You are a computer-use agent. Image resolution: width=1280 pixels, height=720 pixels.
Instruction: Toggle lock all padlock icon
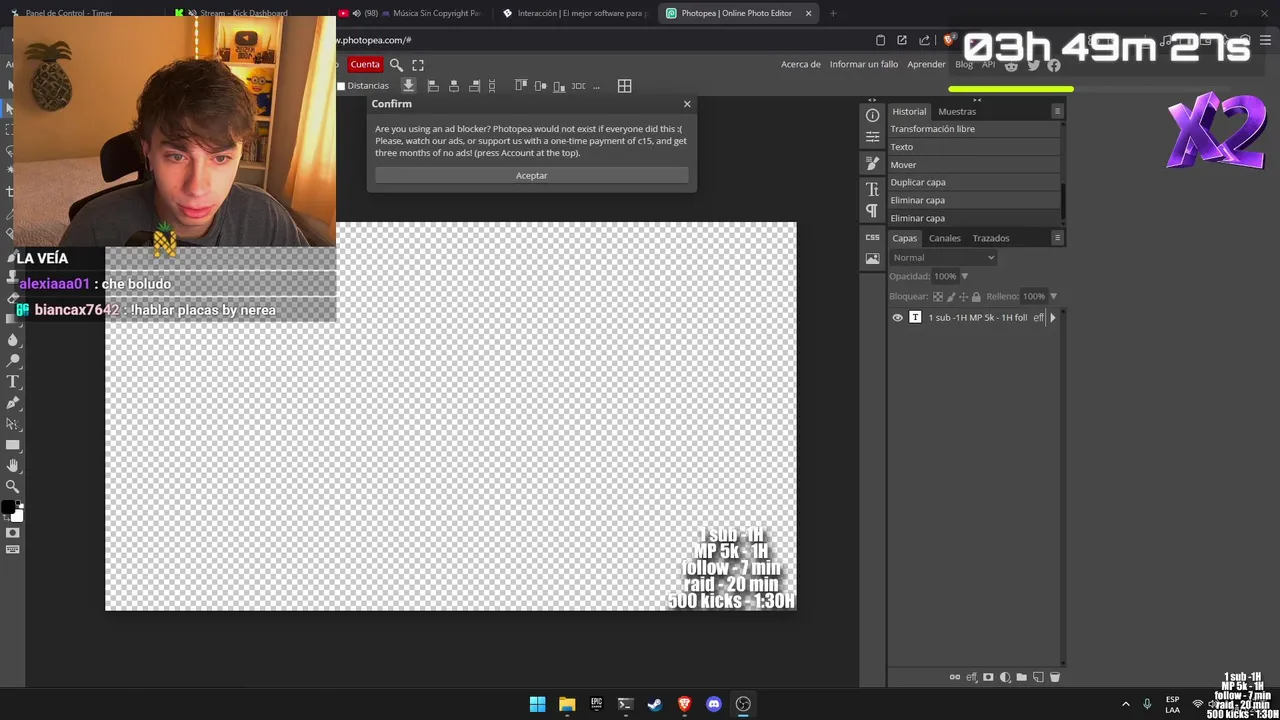(x=976, y=296)
